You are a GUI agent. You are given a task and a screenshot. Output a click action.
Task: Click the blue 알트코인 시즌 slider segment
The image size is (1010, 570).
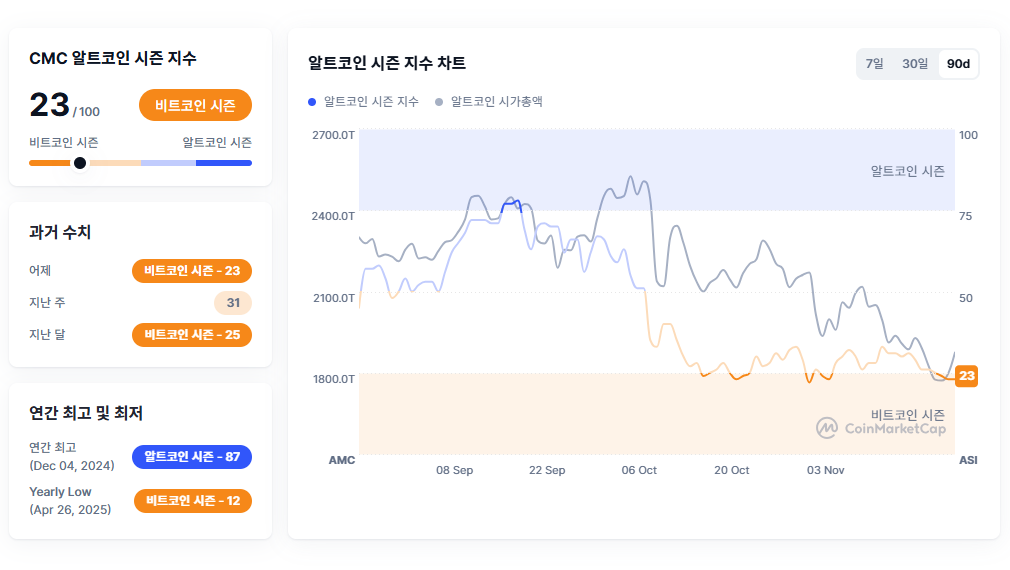click(224, 163)
